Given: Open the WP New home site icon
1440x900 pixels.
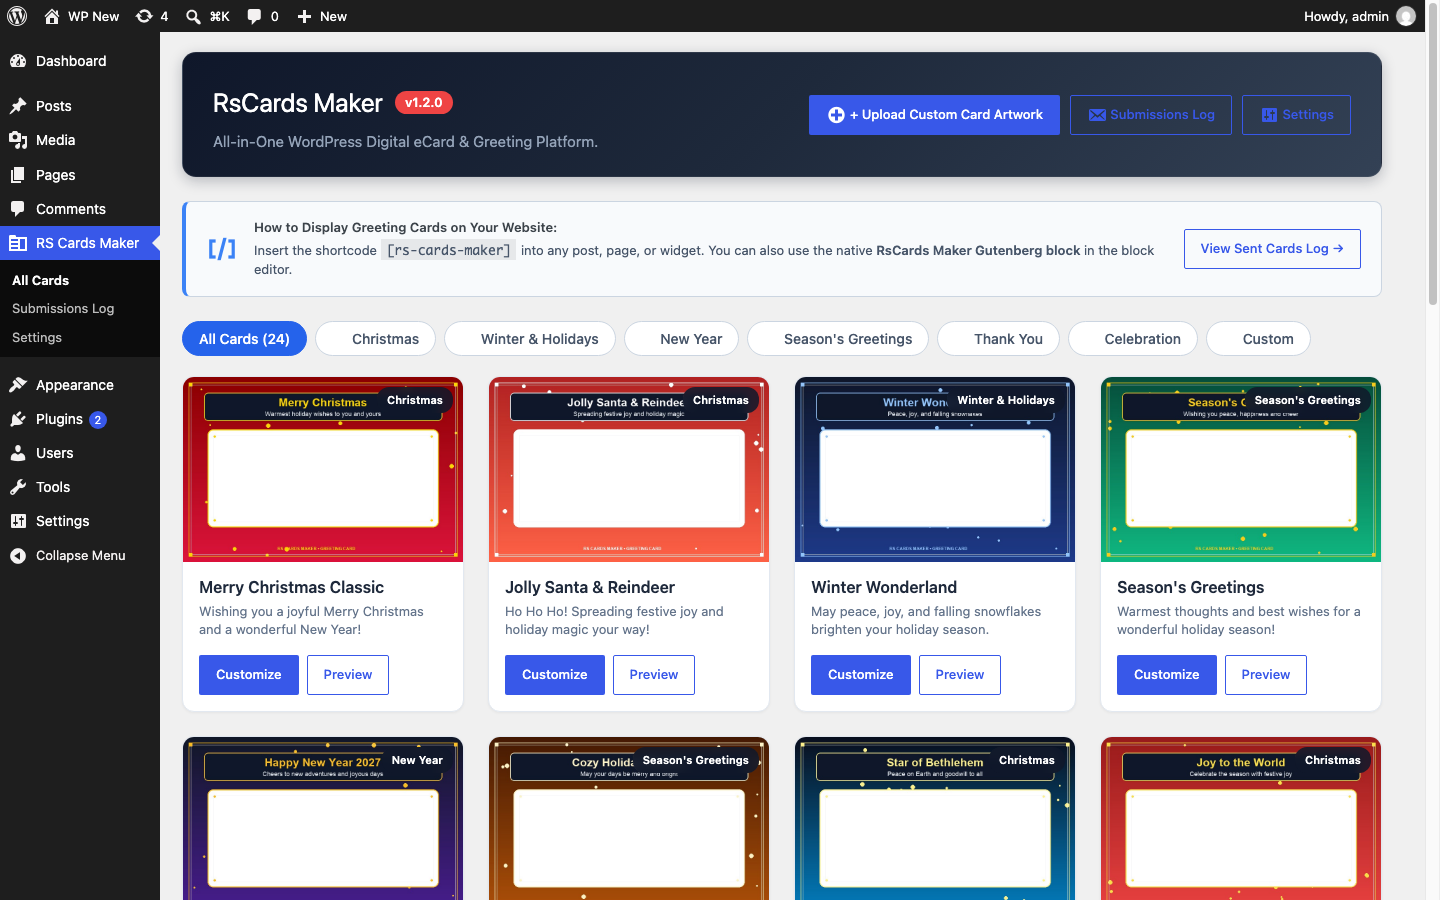Looking at the screenshot, I should coord(51,16).
